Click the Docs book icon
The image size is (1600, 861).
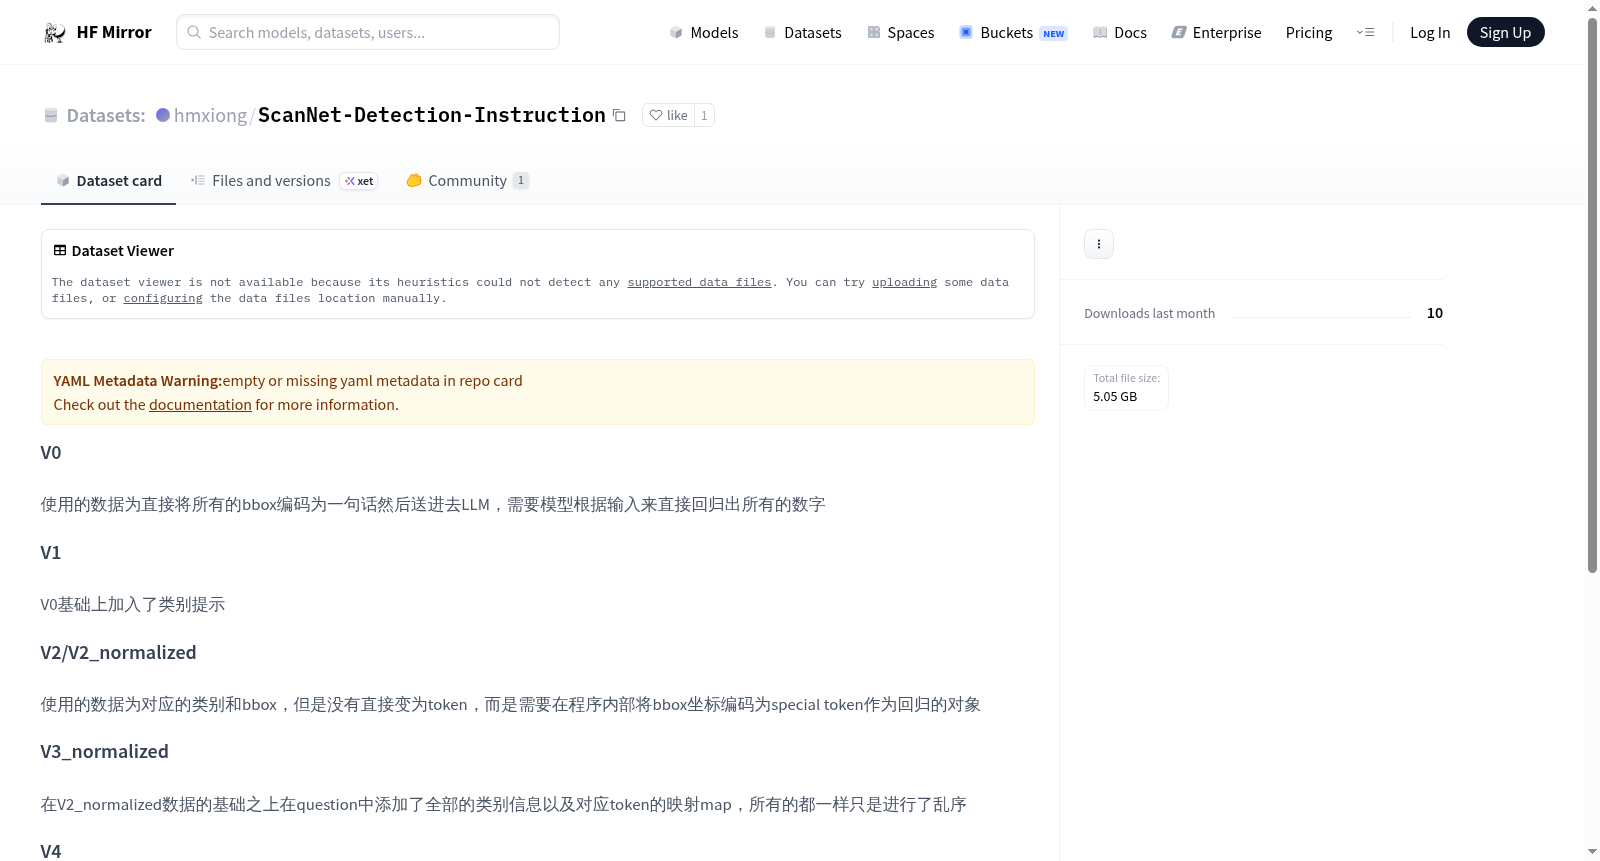click(1100, 33)
